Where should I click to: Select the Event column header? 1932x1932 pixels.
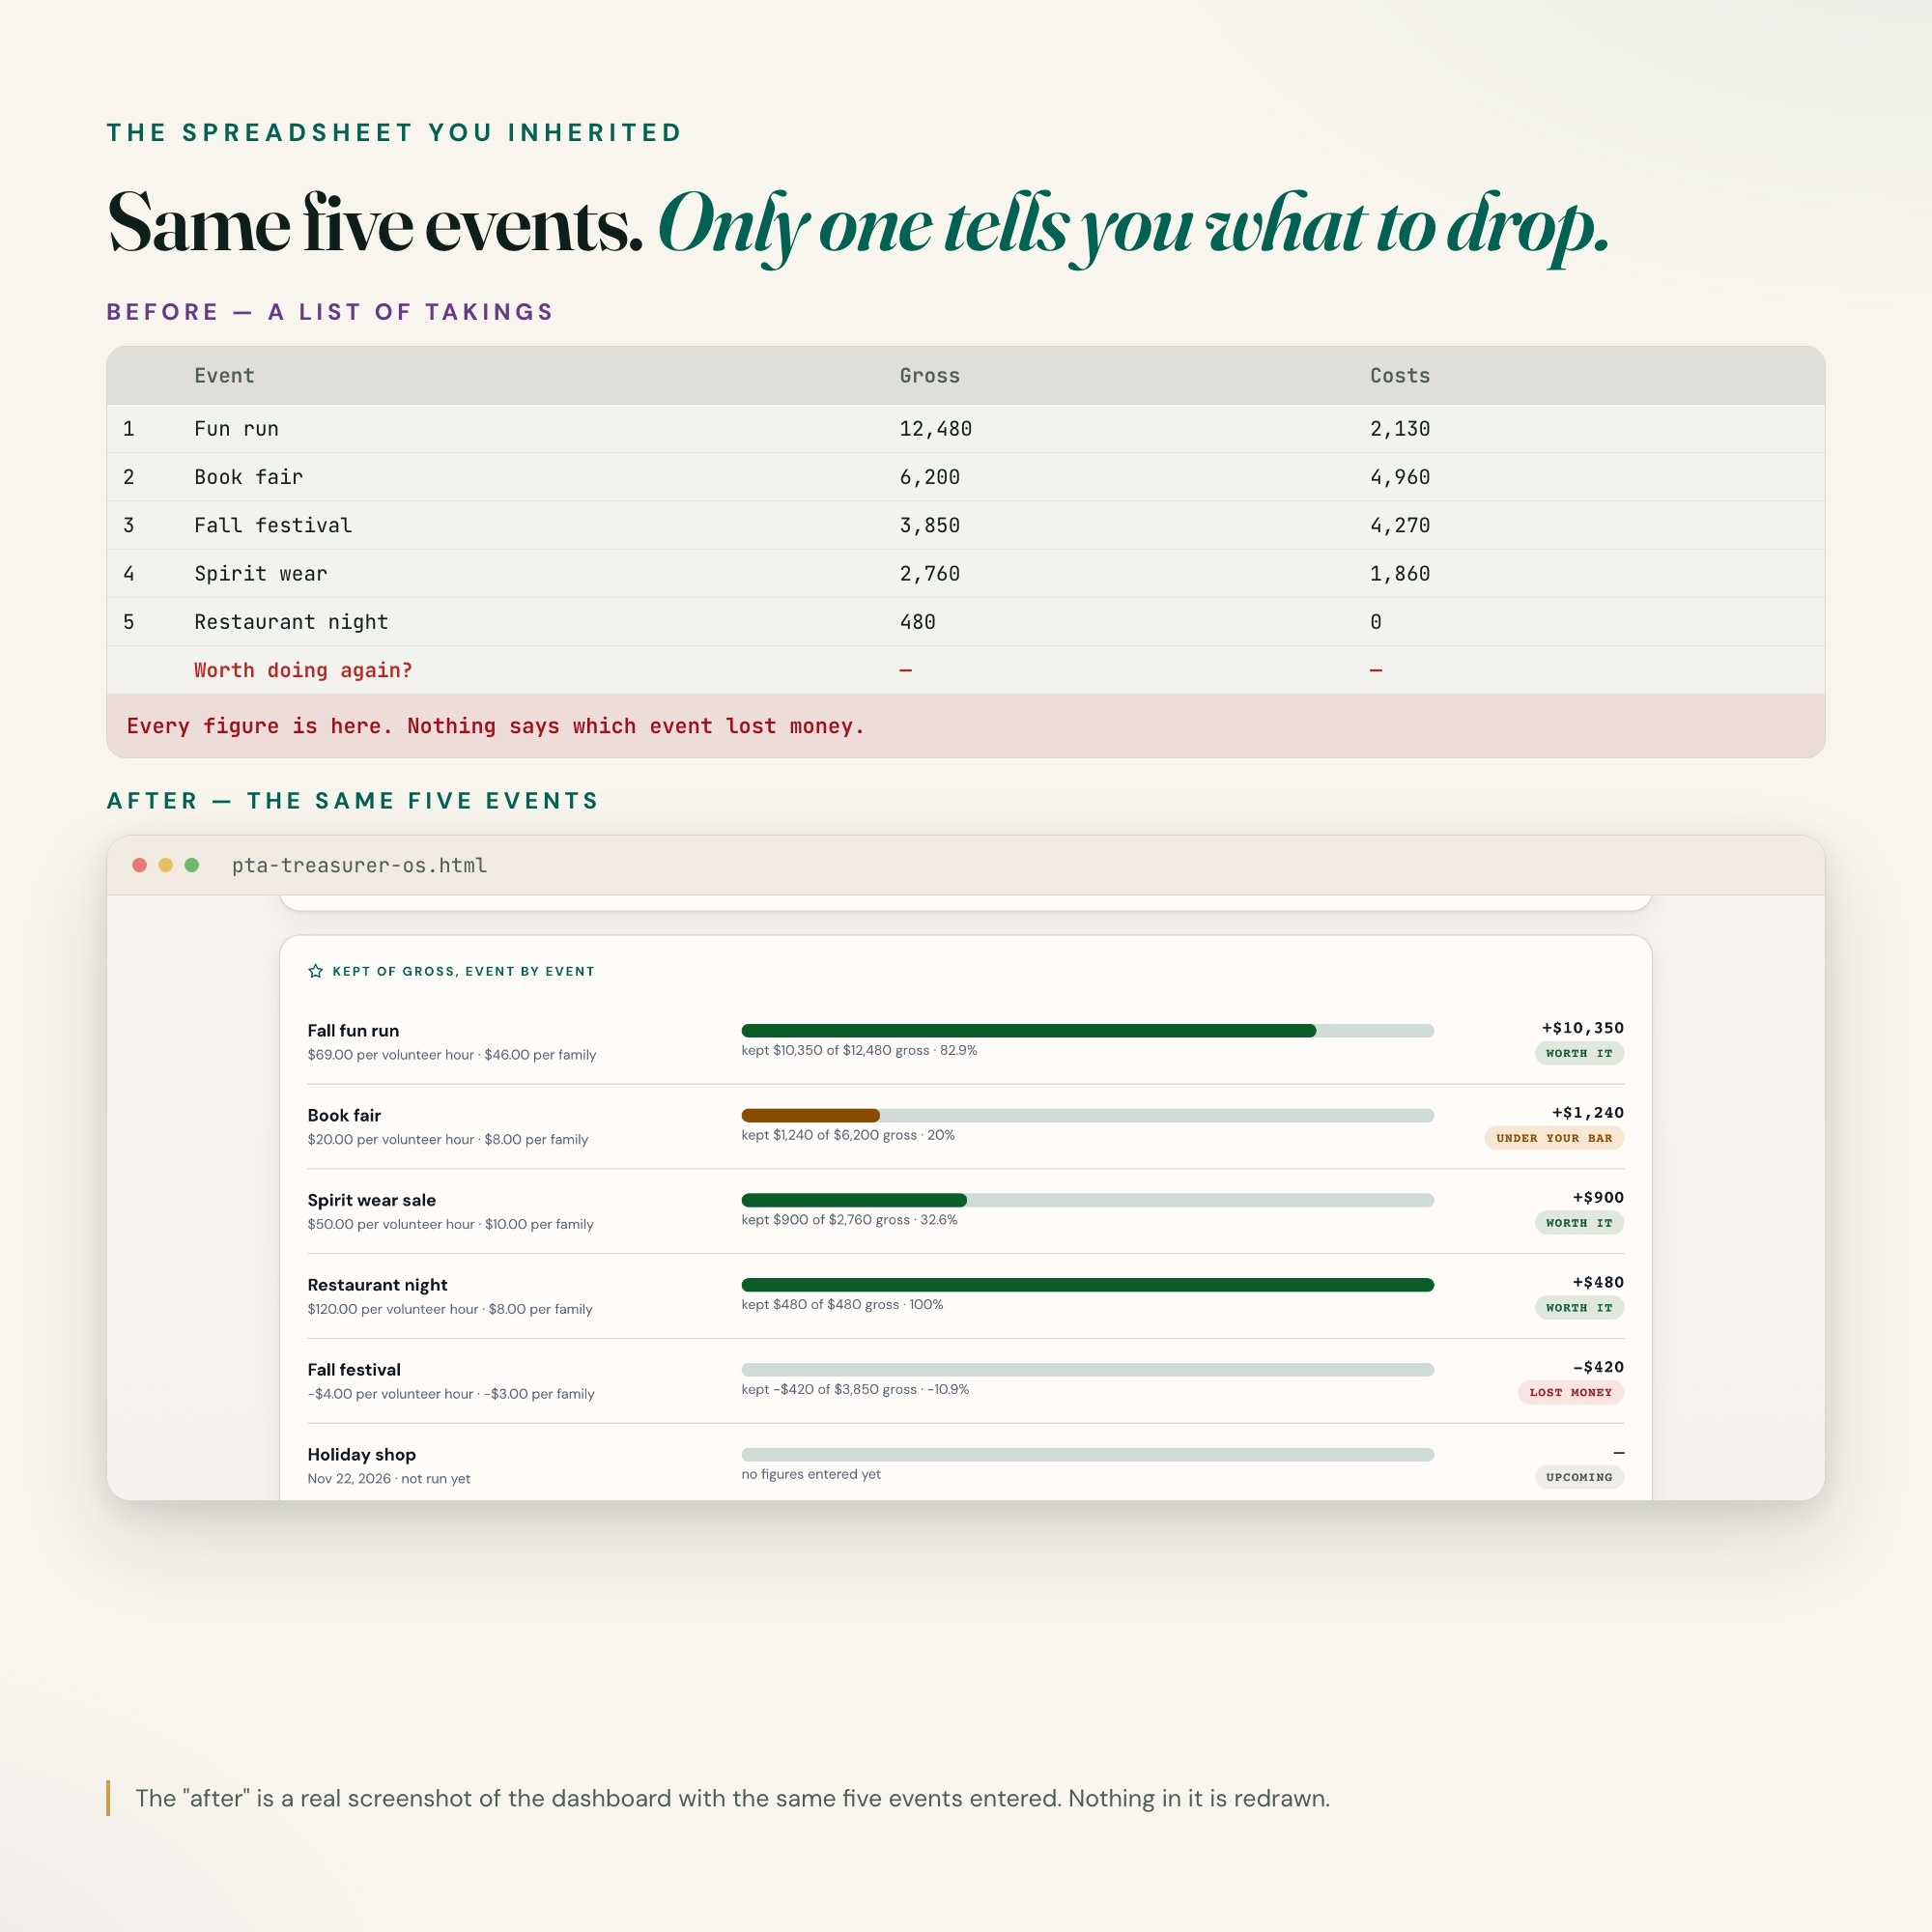(x=224, y=376)
